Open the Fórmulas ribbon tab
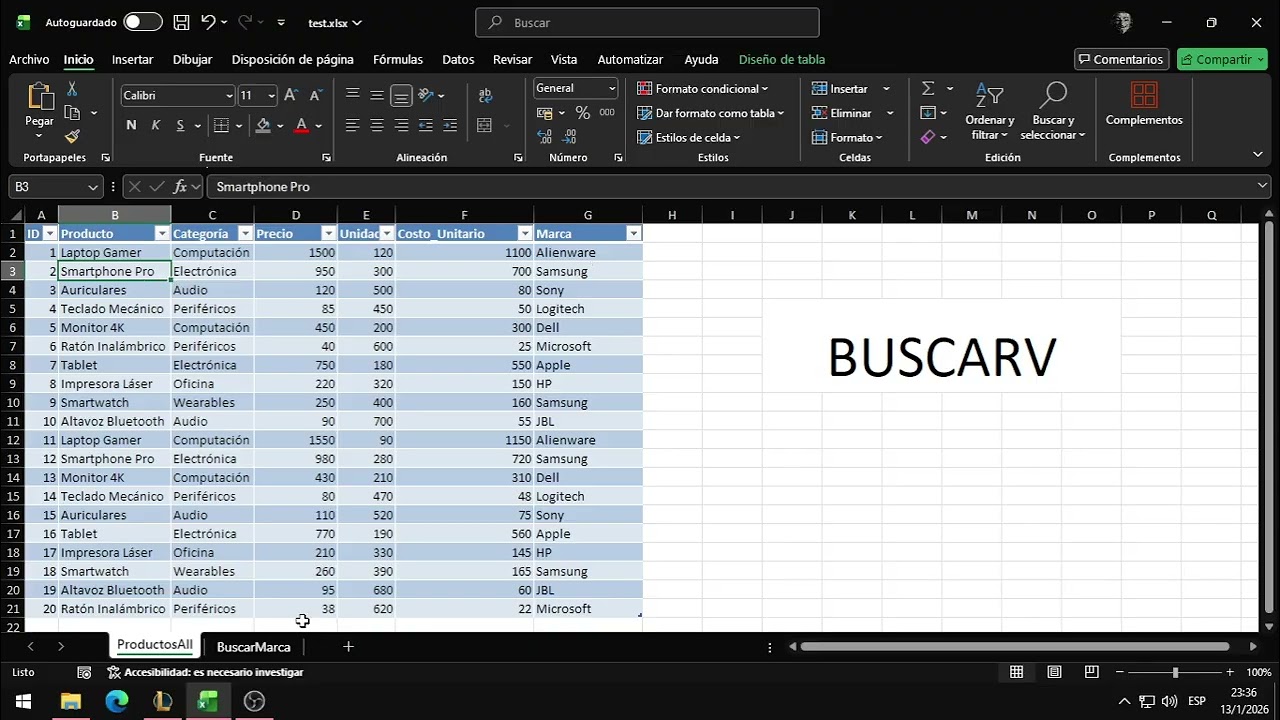 click(x=398, y=60)
